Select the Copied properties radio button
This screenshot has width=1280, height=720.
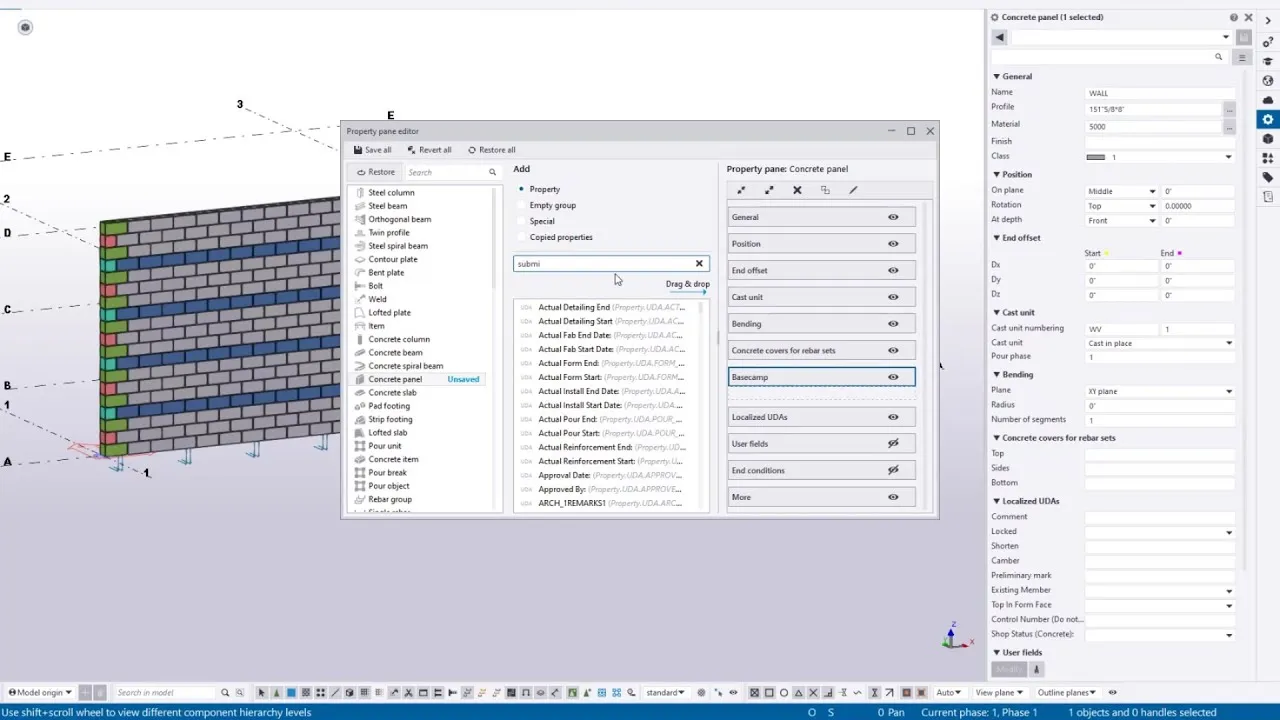click(x=521, y=237)
